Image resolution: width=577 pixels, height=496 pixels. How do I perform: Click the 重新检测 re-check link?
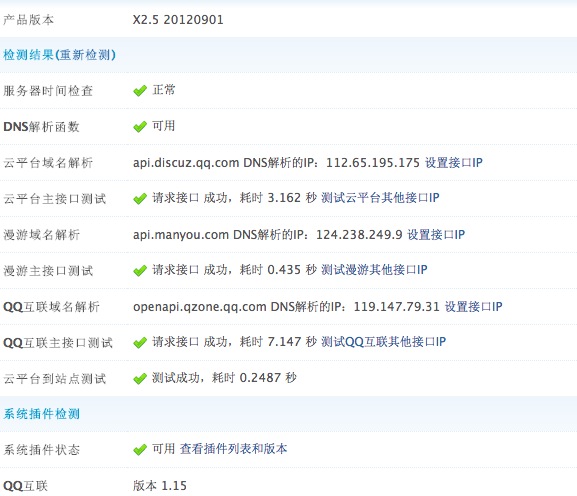pyautogui.click(x=85, y=55)
